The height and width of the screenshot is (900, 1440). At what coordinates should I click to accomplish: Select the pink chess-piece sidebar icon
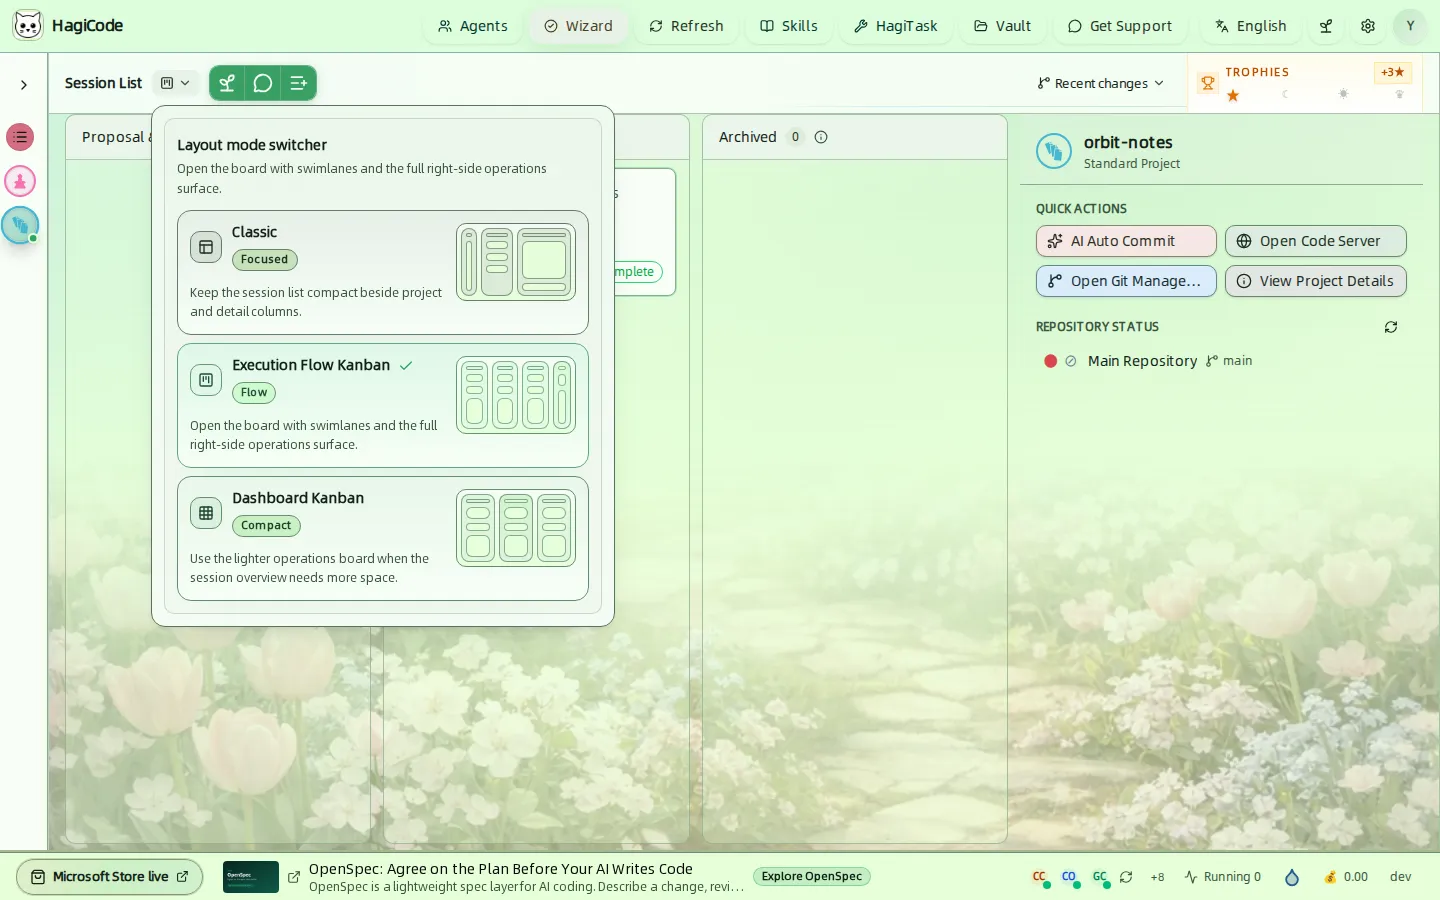coord(20,181)
